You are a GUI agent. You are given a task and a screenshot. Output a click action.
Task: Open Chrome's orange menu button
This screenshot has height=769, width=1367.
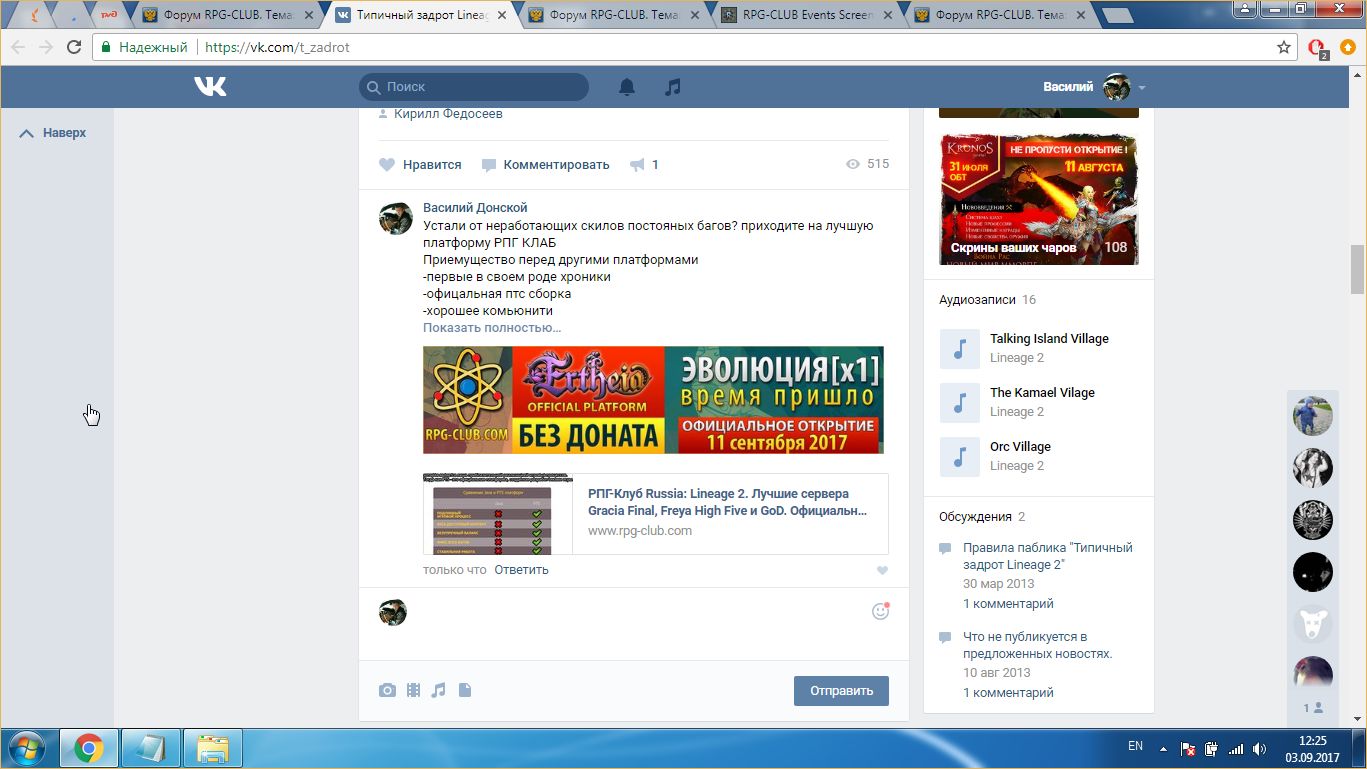tap(1346, 47)
